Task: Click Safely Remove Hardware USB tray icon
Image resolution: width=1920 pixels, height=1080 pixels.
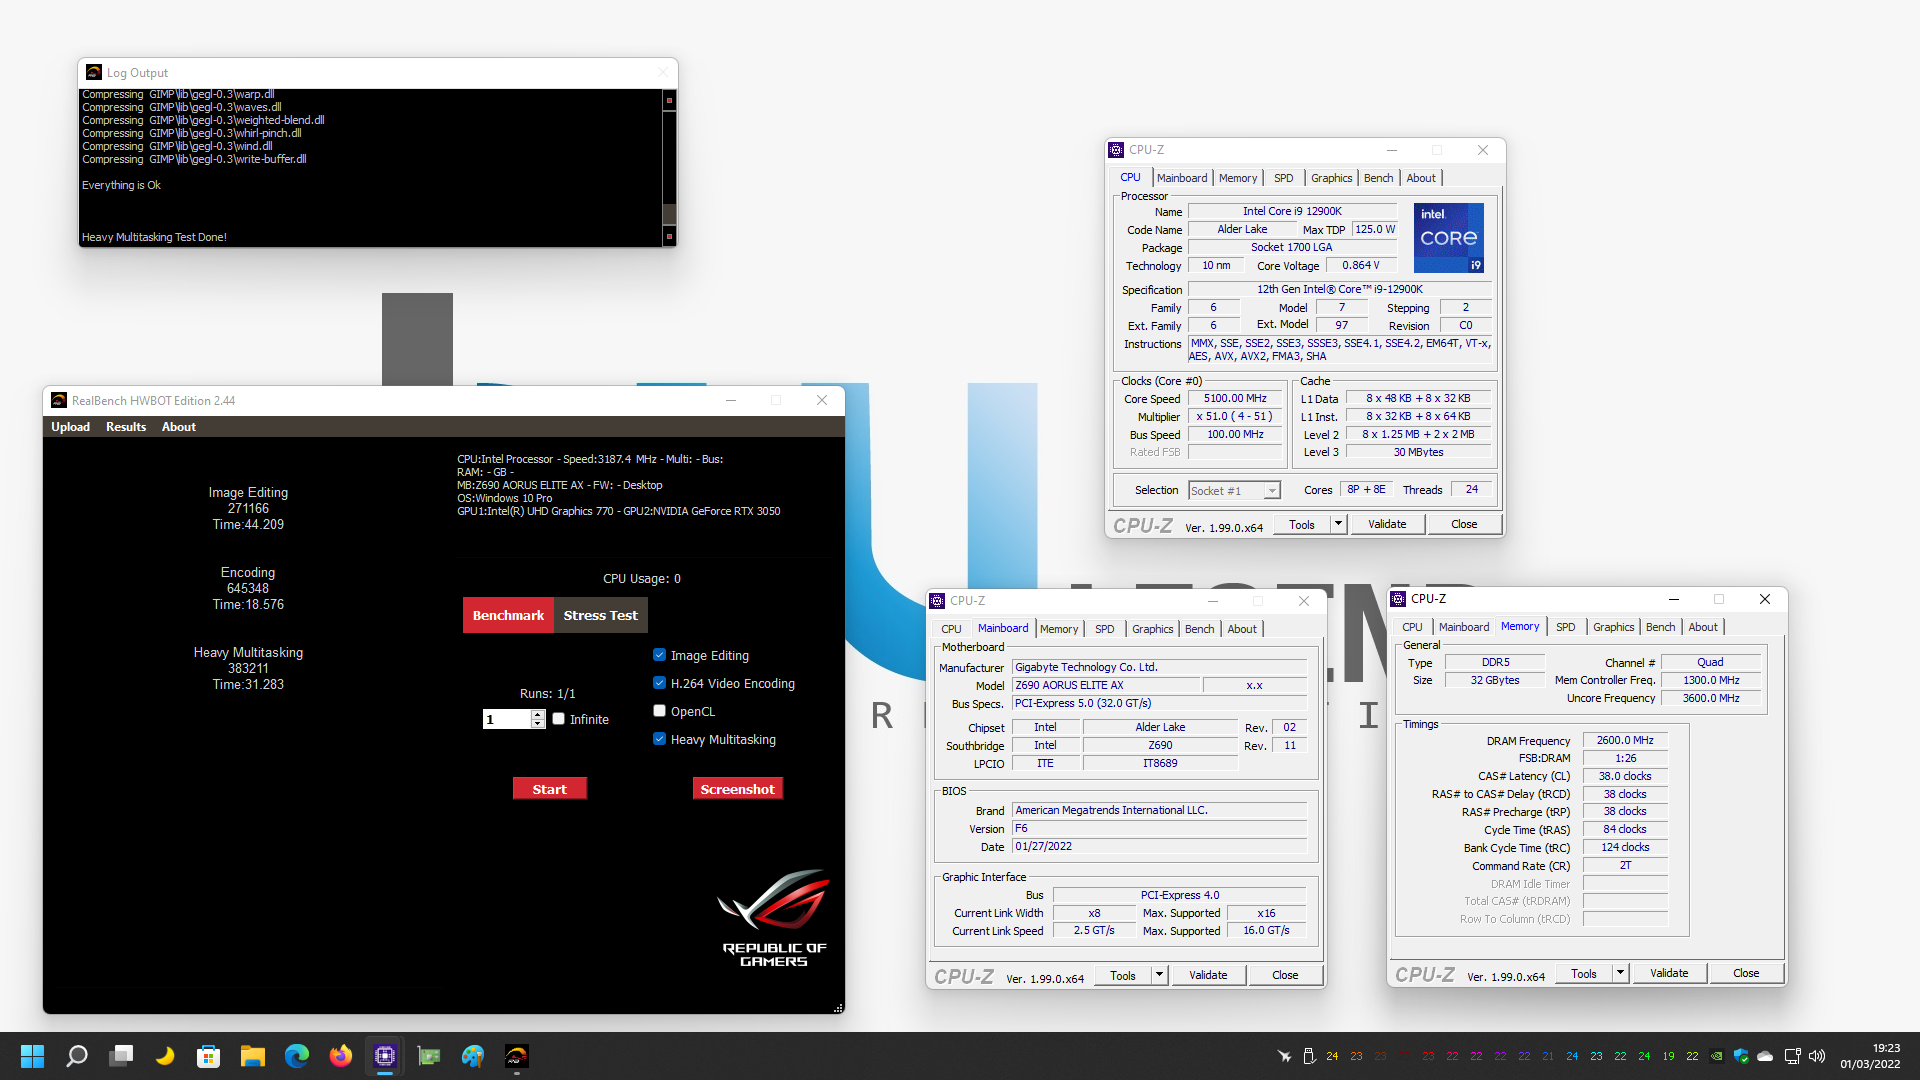Action: point(1309,1056)
